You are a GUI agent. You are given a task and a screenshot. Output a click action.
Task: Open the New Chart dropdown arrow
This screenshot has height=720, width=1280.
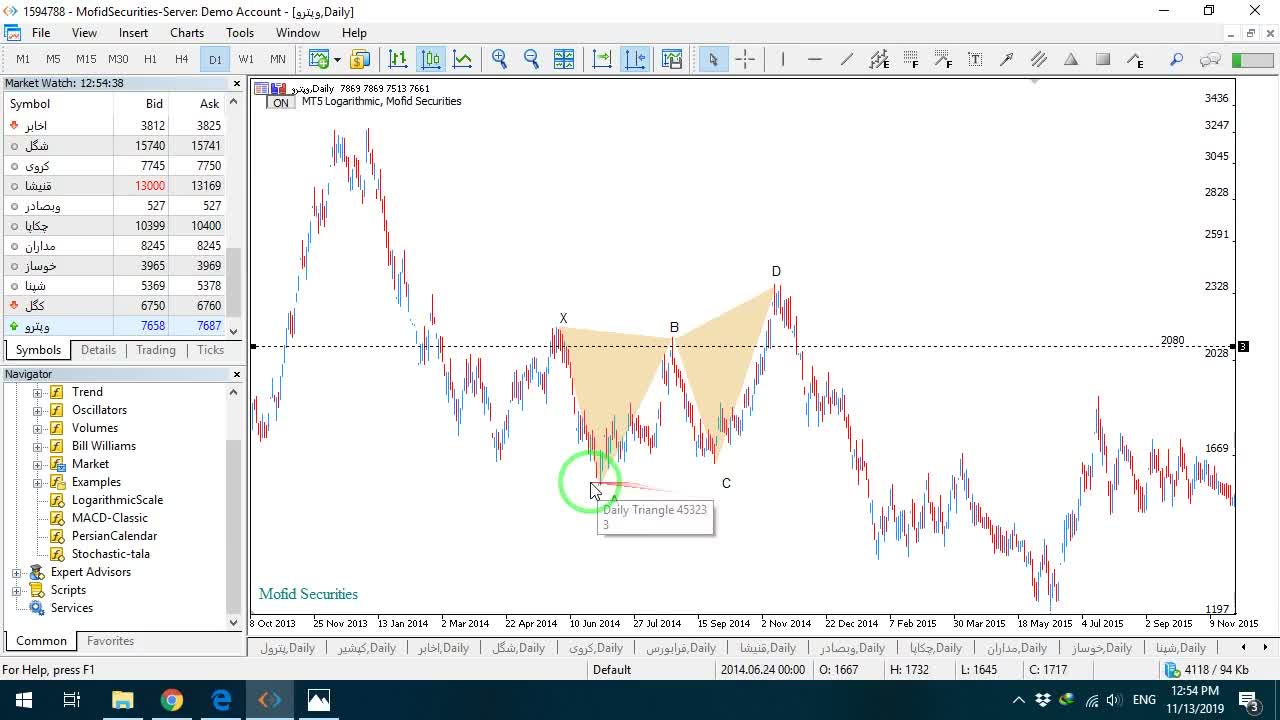click(x=337, y=59)
